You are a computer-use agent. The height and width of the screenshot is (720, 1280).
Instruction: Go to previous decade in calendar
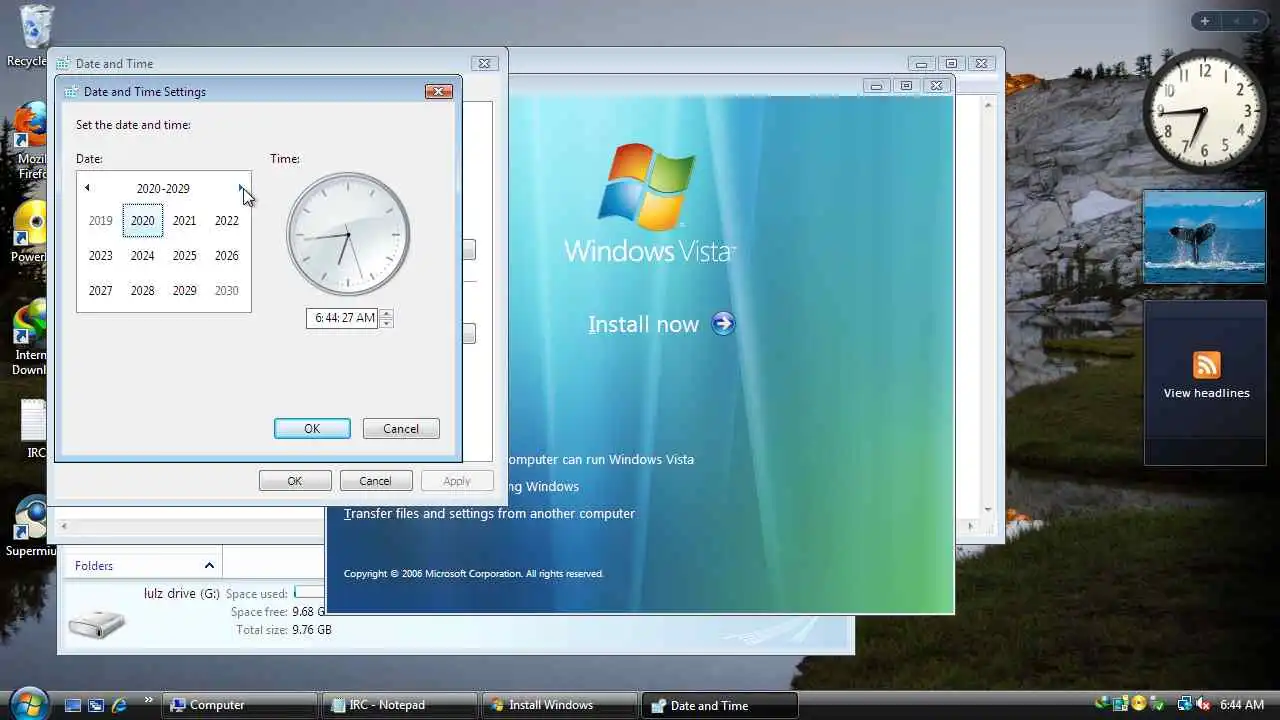[87, 188]
